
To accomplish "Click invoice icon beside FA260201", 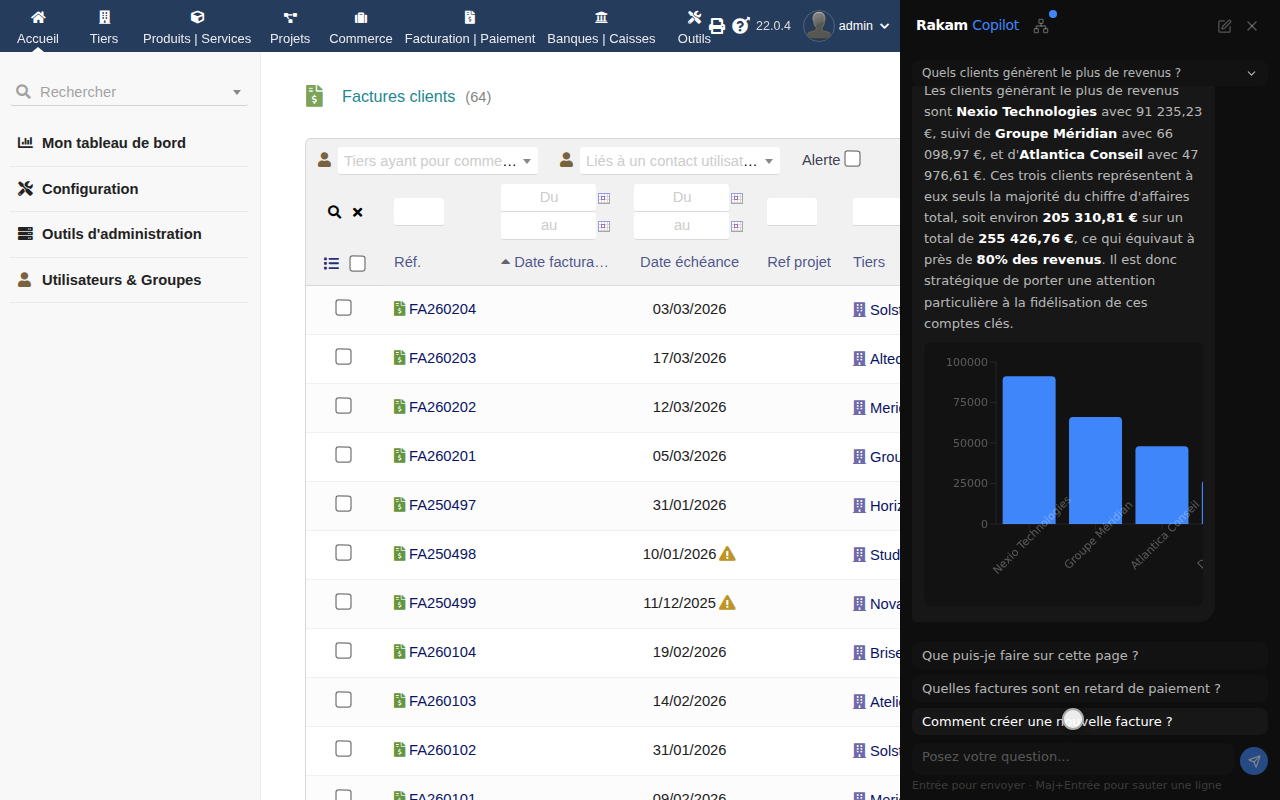I will [x=400, y=456].
